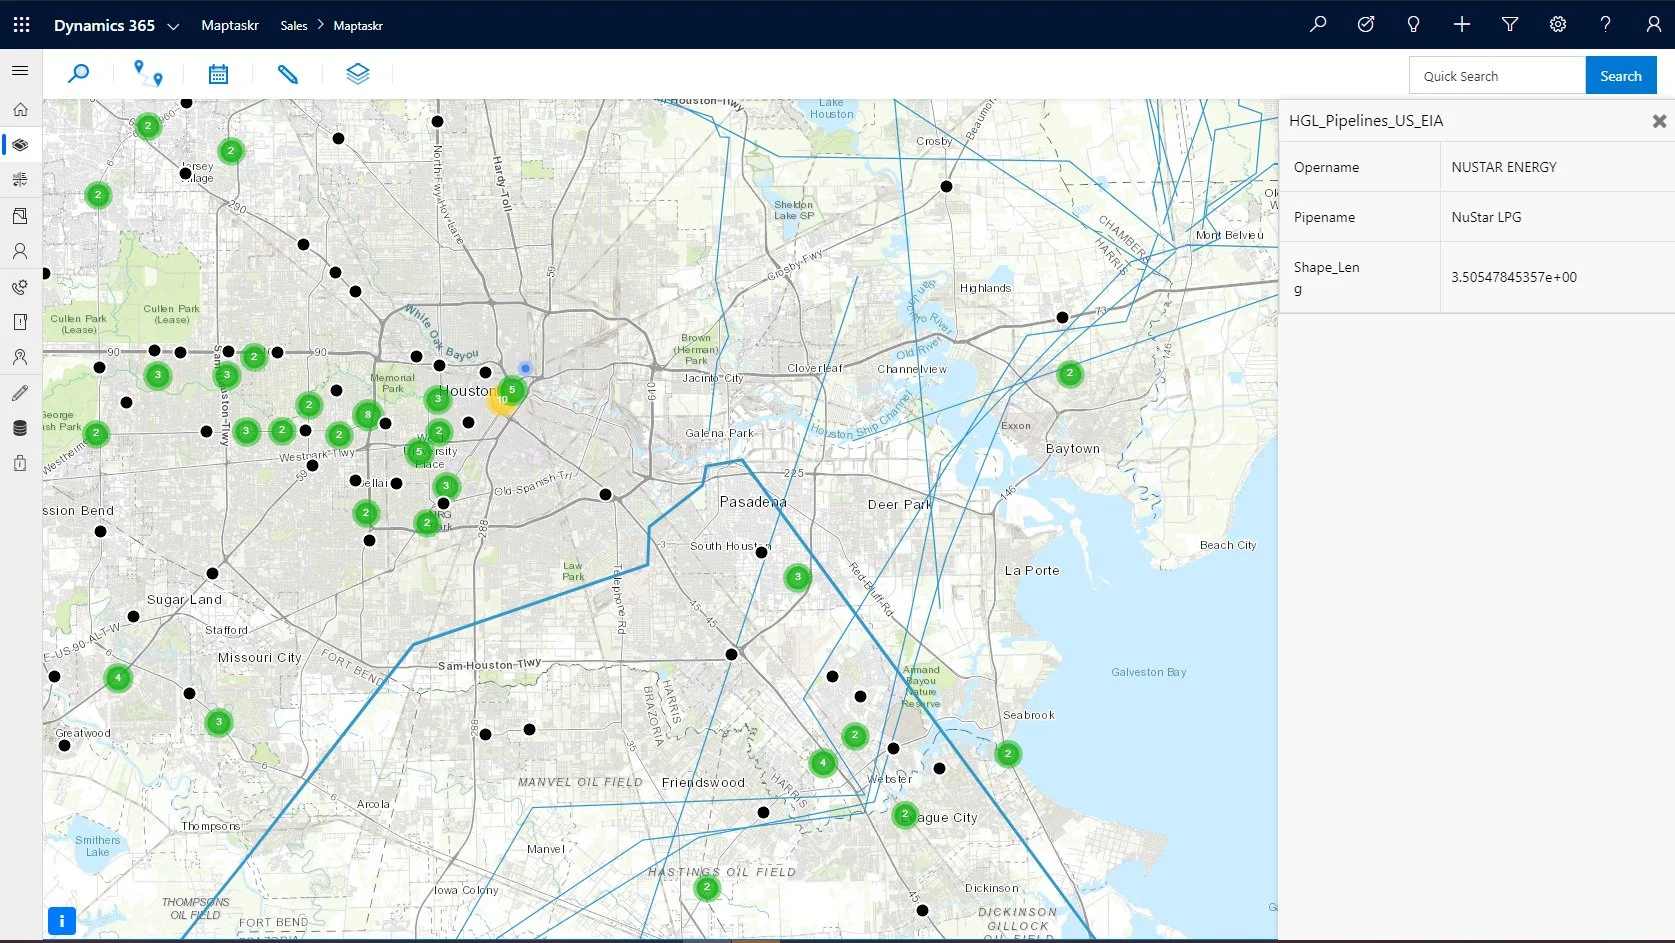This screenshot has height=943, width=1675.
Task: Click the green cluster marker numbered 8
Action: 368,414
